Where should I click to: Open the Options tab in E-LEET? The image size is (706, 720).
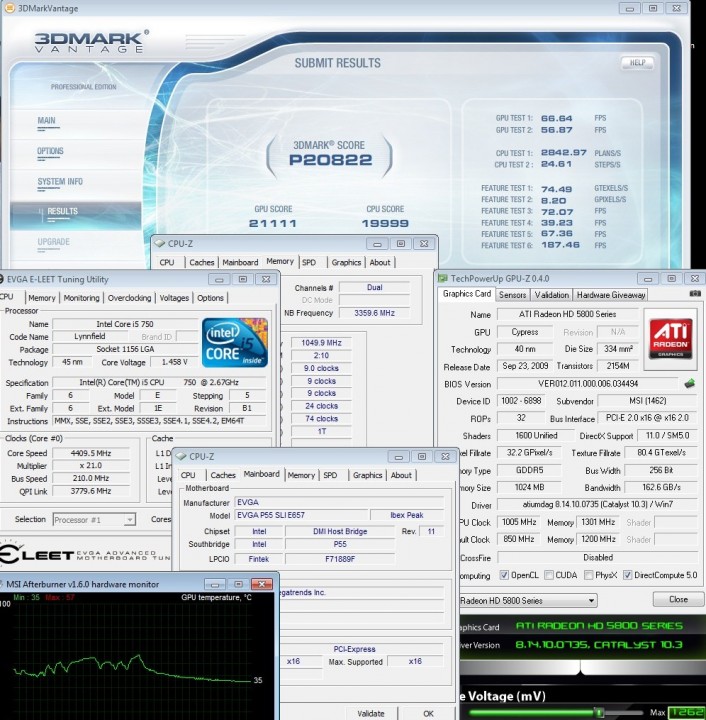point(210,298)
